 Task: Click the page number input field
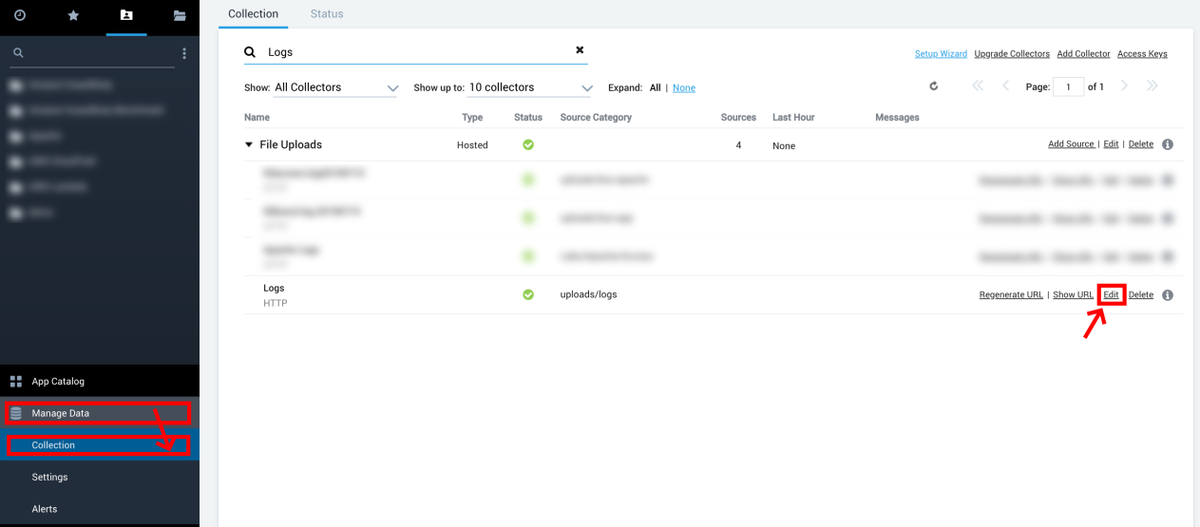[x=1069, y=87]
